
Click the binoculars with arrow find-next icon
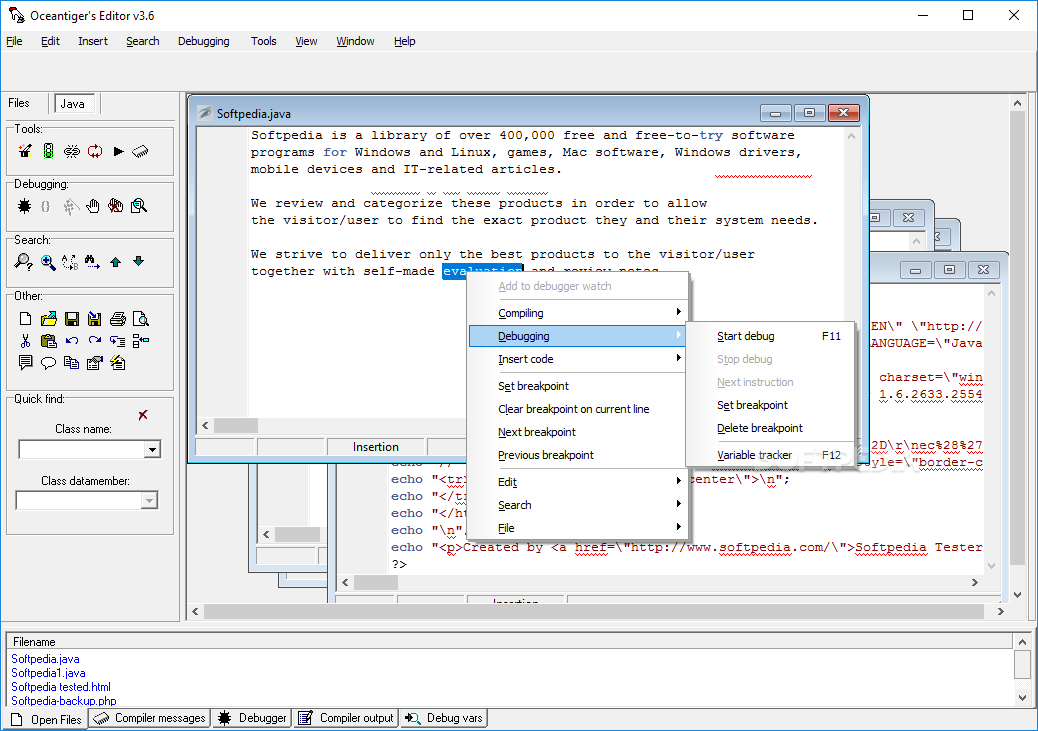[93, 262]
